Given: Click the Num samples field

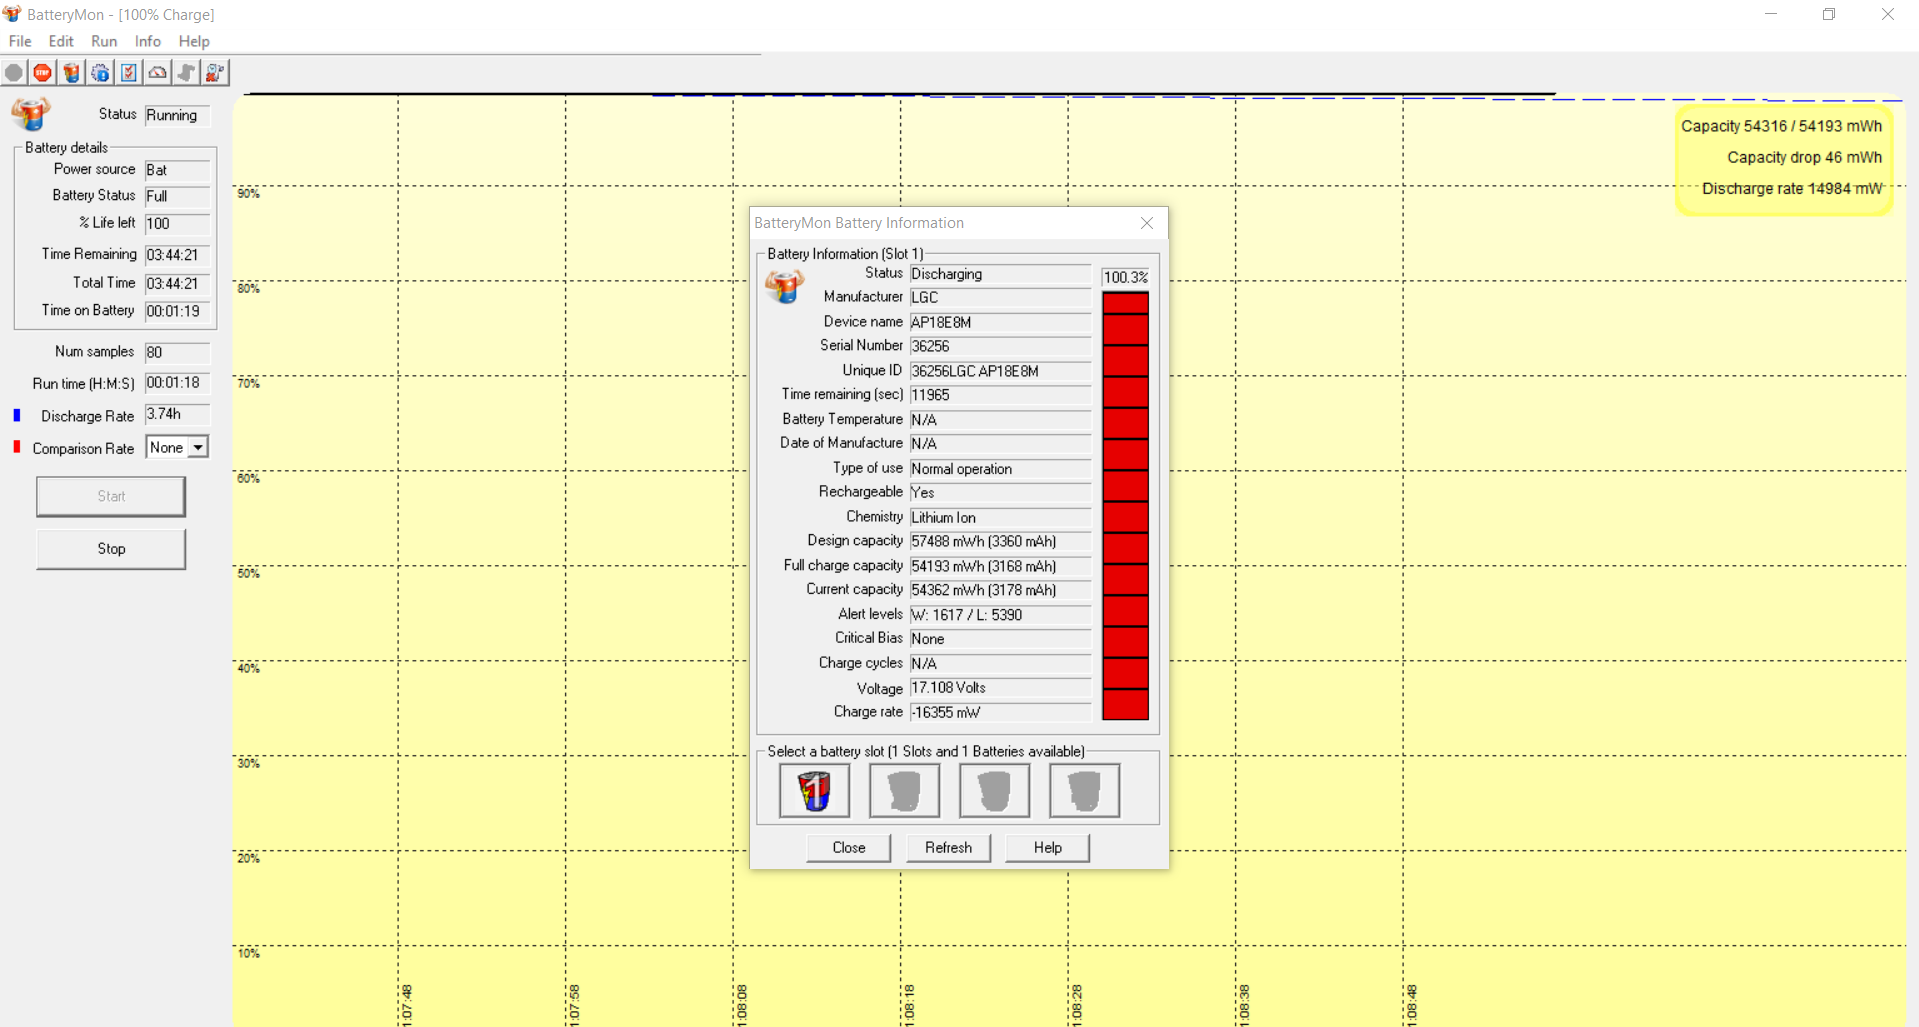Looking at the screenshot, I should coord(177,352).
